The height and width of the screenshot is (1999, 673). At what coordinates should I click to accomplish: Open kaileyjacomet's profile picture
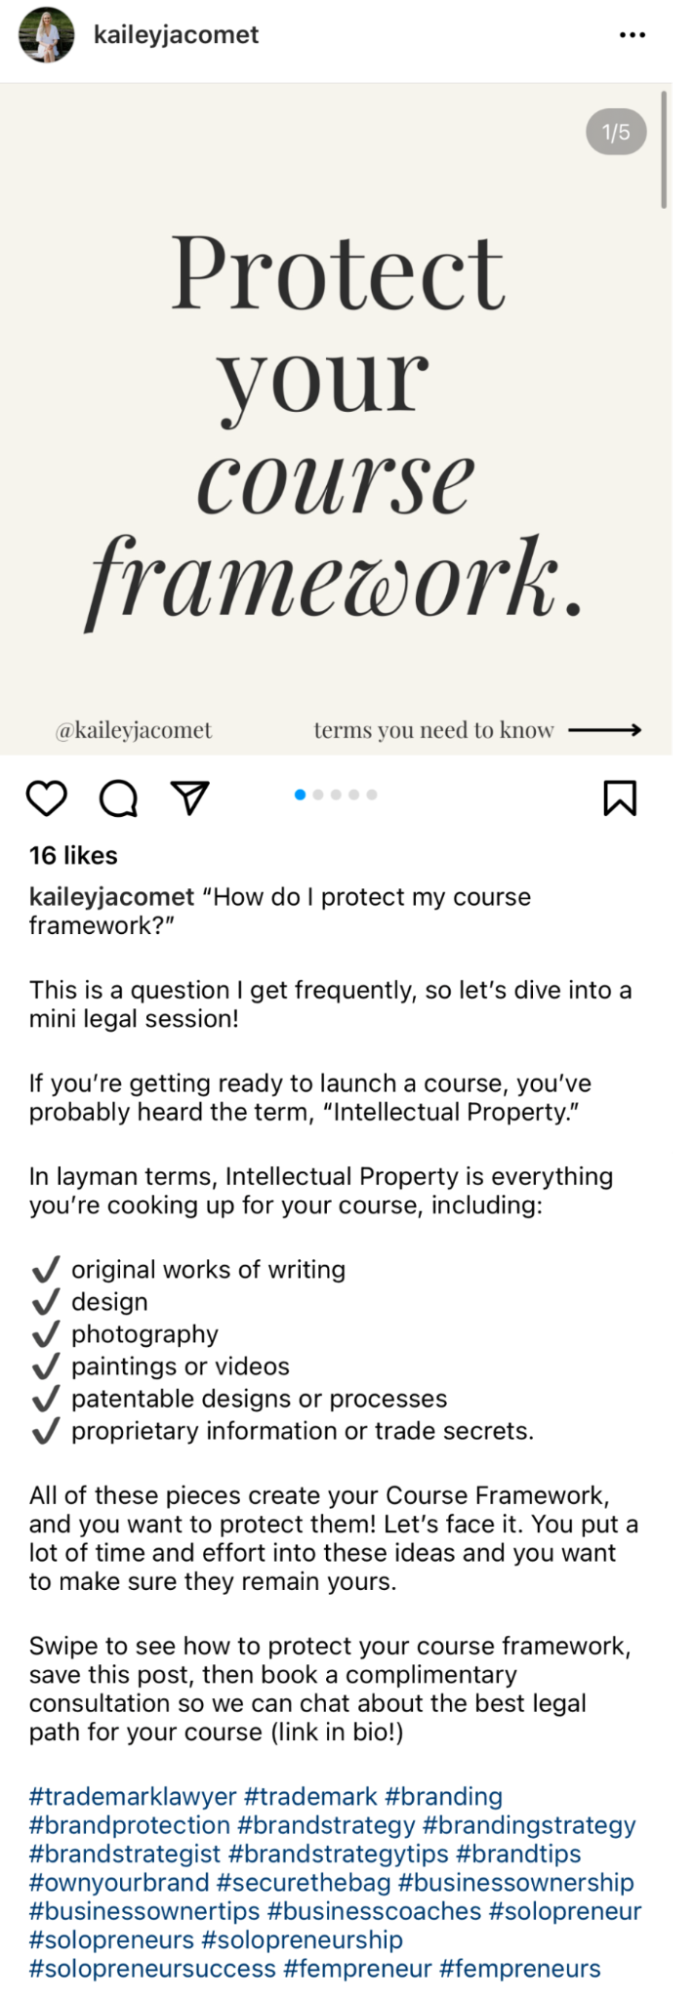coord(46,35)
